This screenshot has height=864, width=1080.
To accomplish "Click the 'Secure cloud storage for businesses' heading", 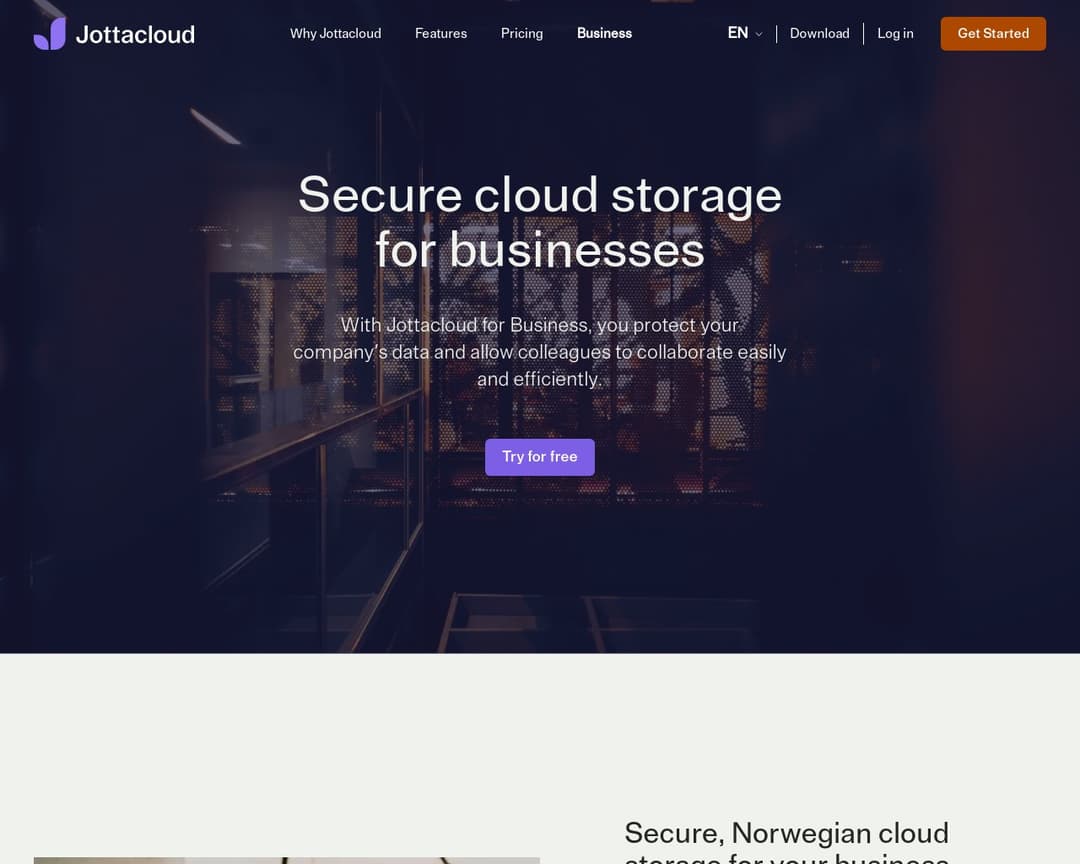I will 540,222.
